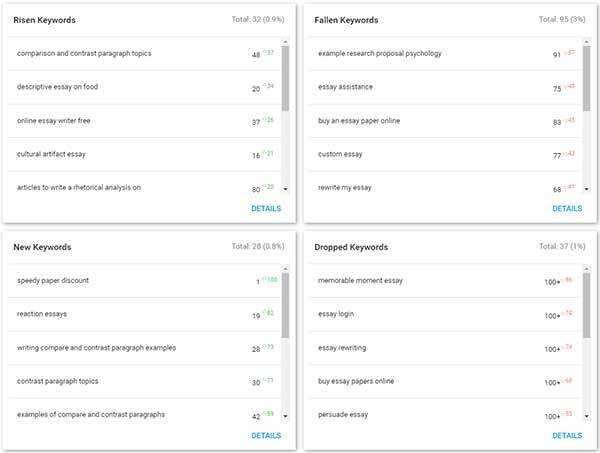Click the Risen Keywords scroll-down arrow
Screen dimensions: 600x453
(284, 188)
